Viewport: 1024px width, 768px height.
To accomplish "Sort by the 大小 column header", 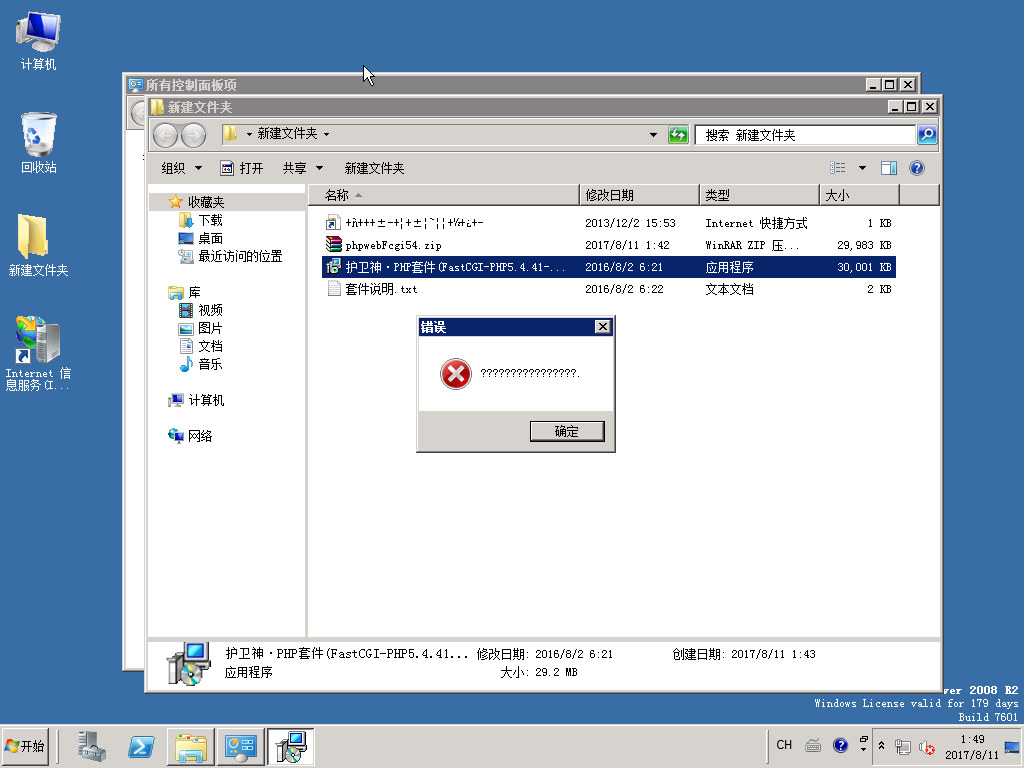I will coord(859,195).
